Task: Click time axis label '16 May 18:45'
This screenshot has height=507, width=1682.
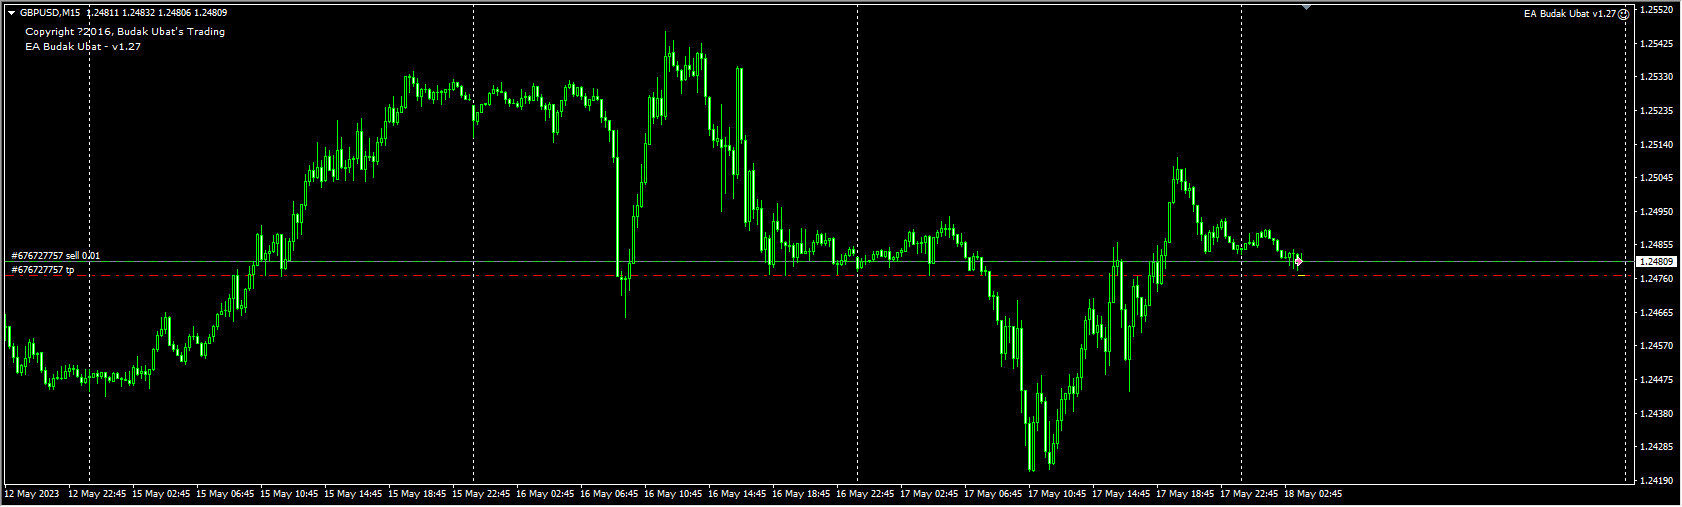Action: coord(801,494)
